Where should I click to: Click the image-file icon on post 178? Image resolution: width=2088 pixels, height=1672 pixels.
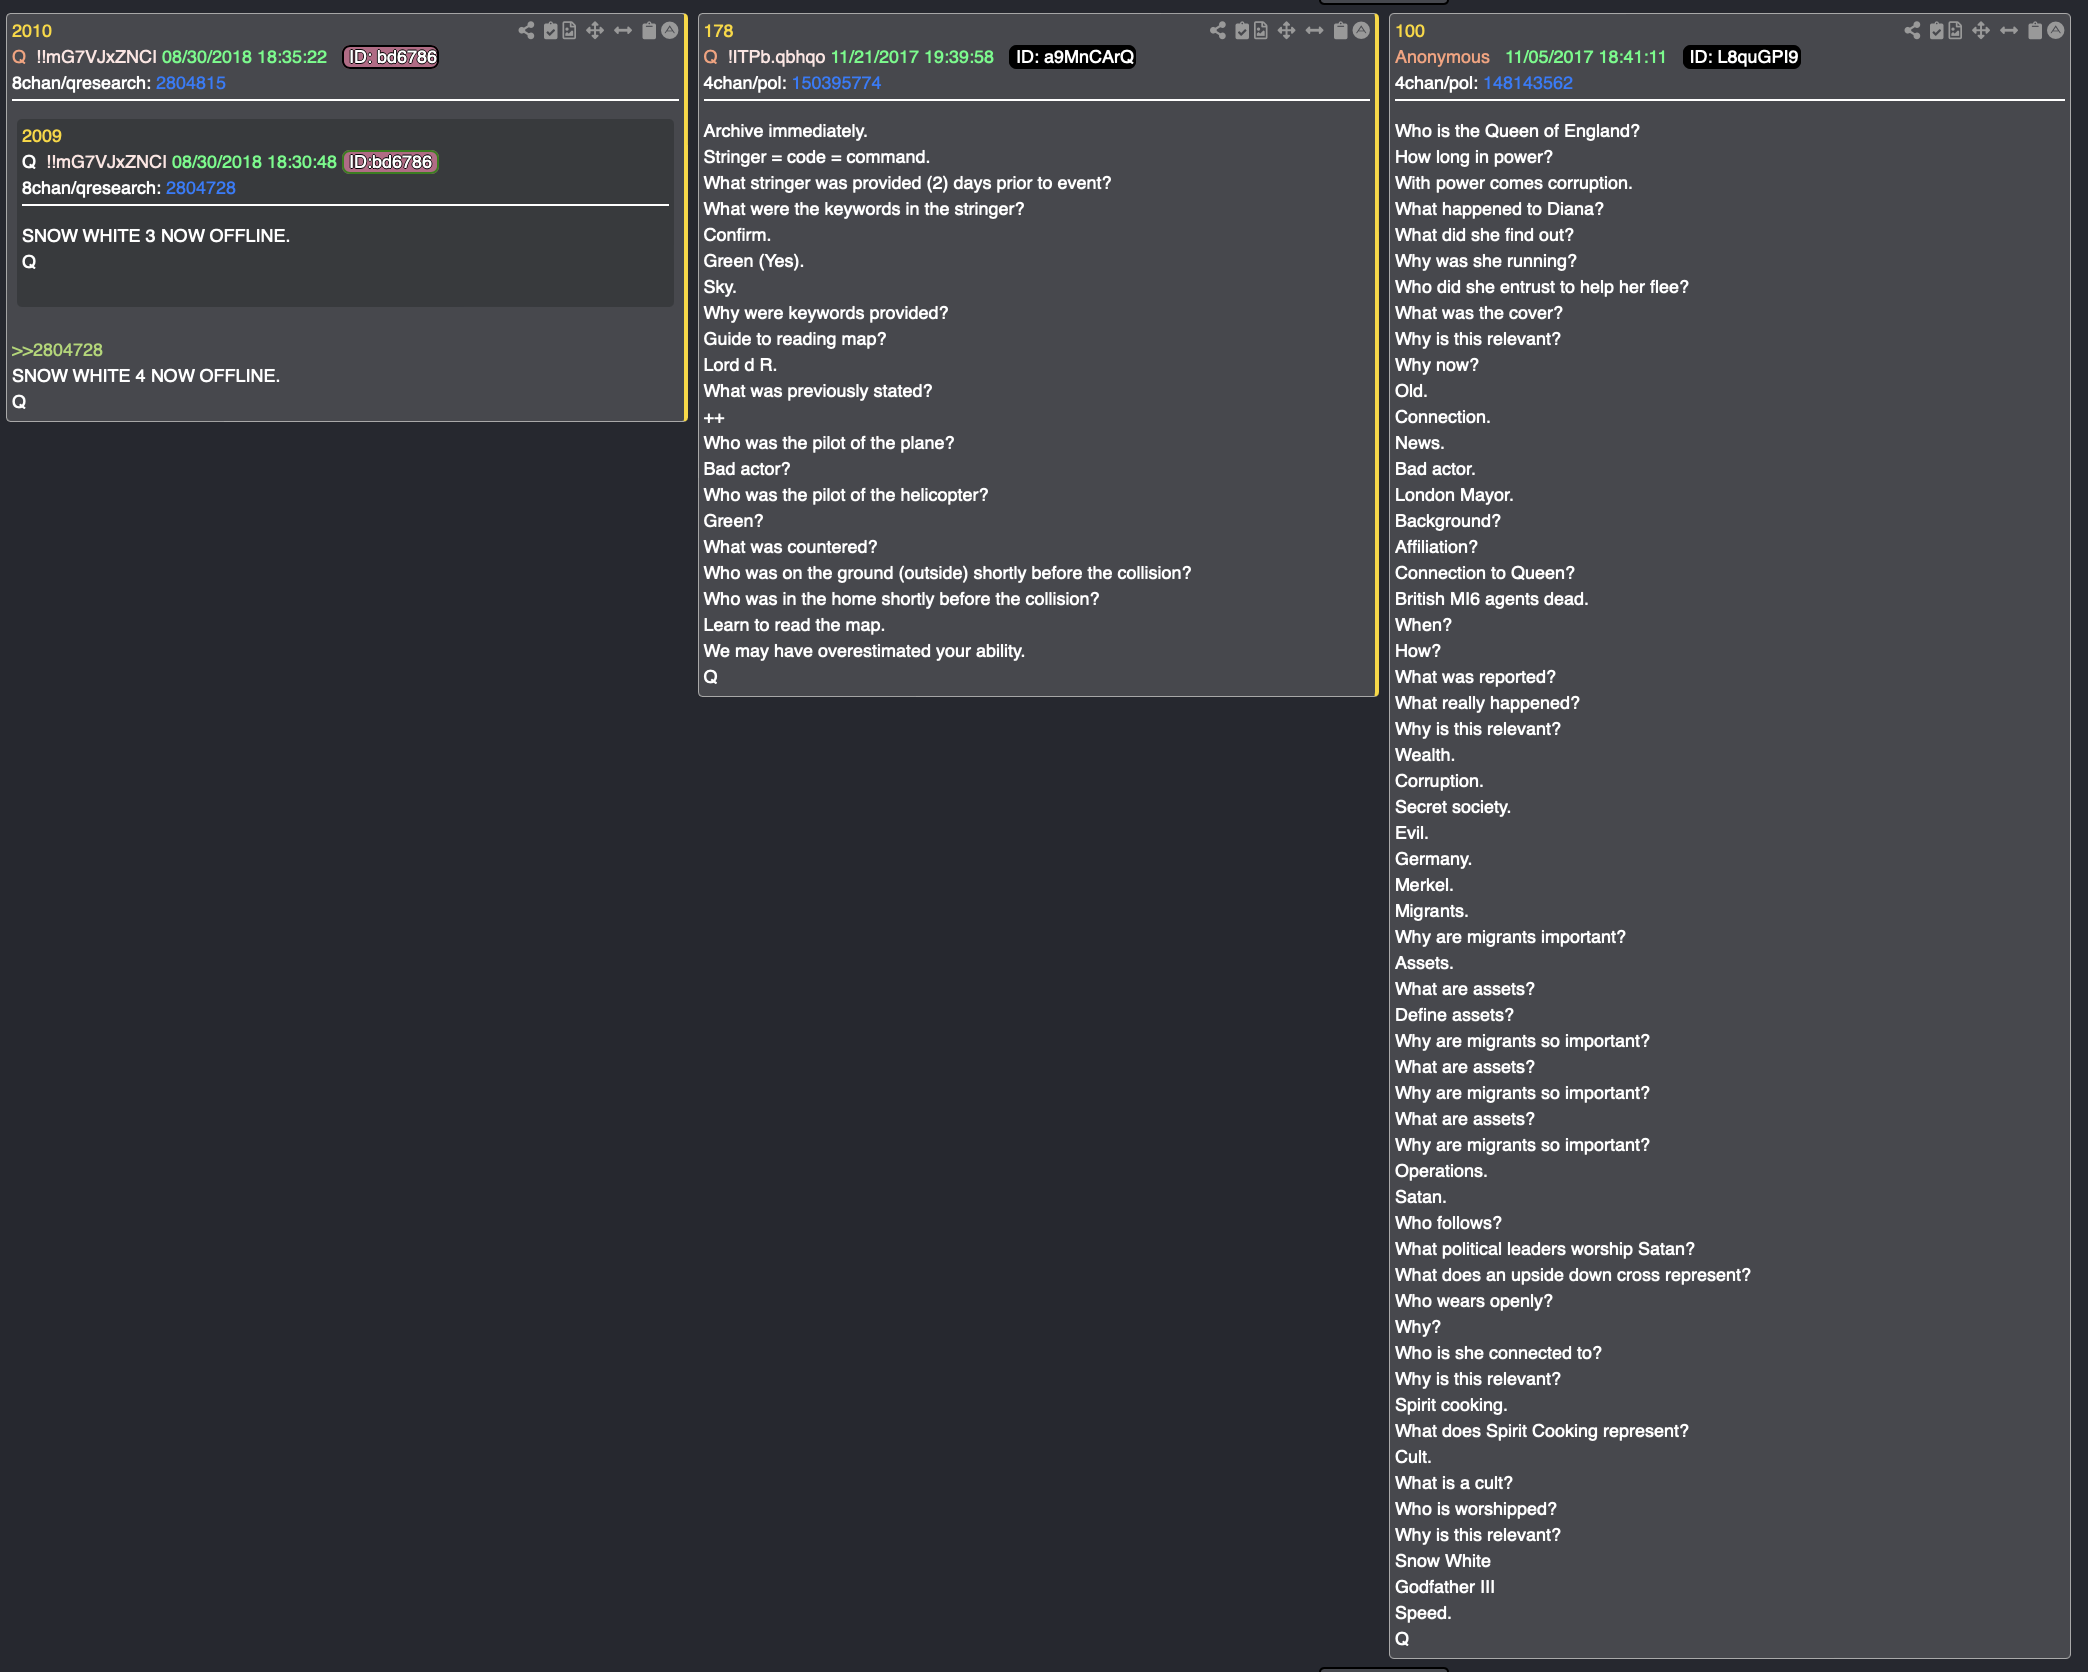click(x=1261, y=31)
